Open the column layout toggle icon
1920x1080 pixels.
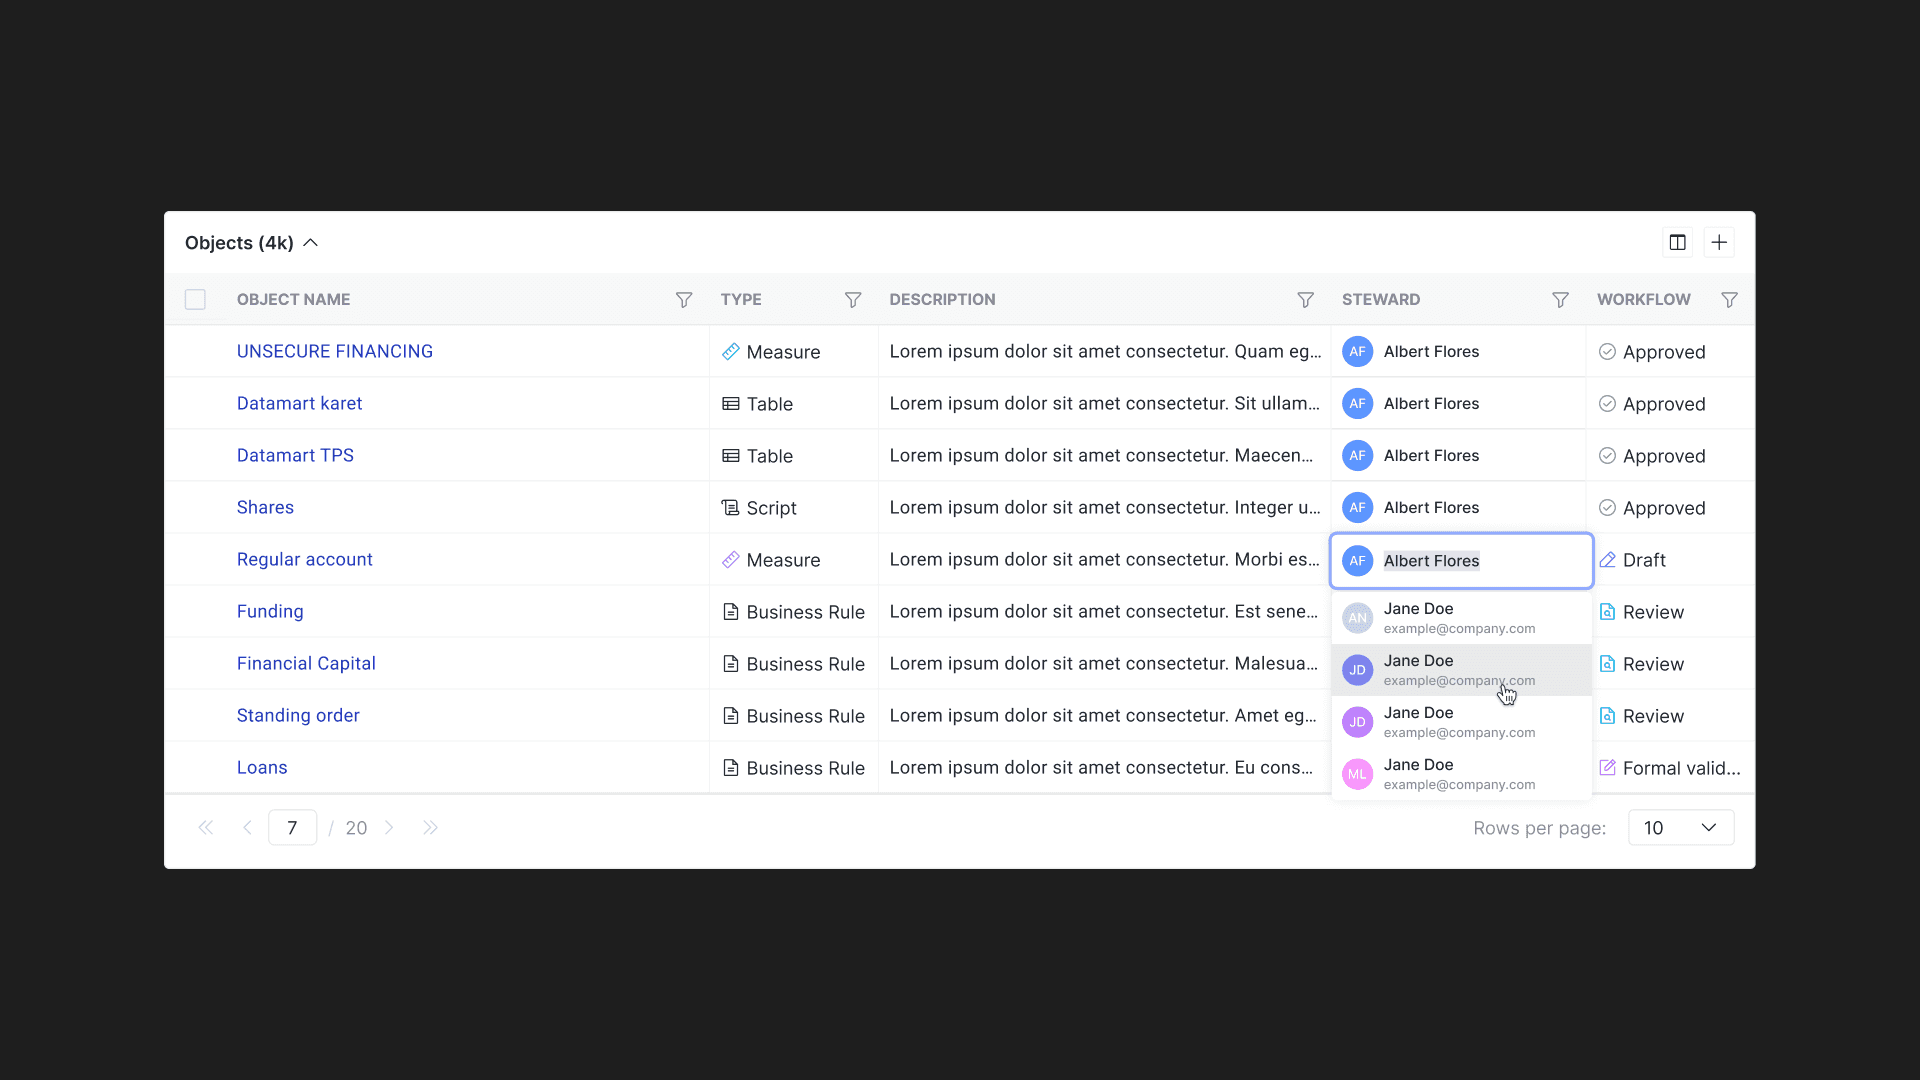(1677, 242)
